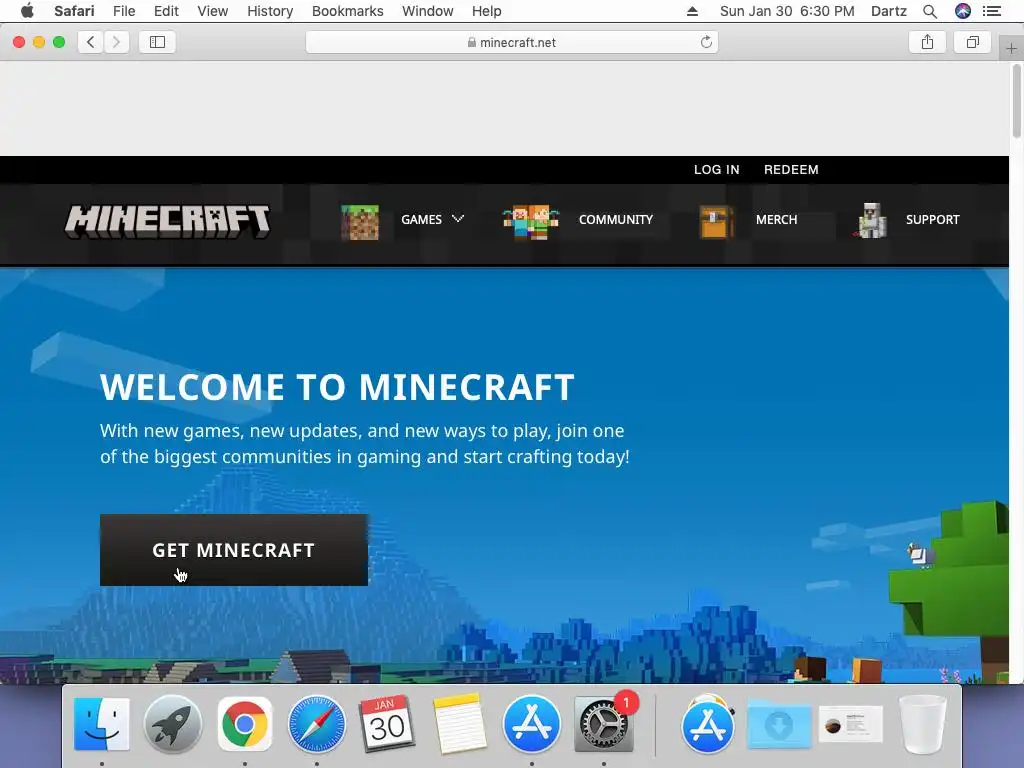The image size is (1024, 768).
Task: Open App Store left of System Preferences
Action: coord(532,724)
